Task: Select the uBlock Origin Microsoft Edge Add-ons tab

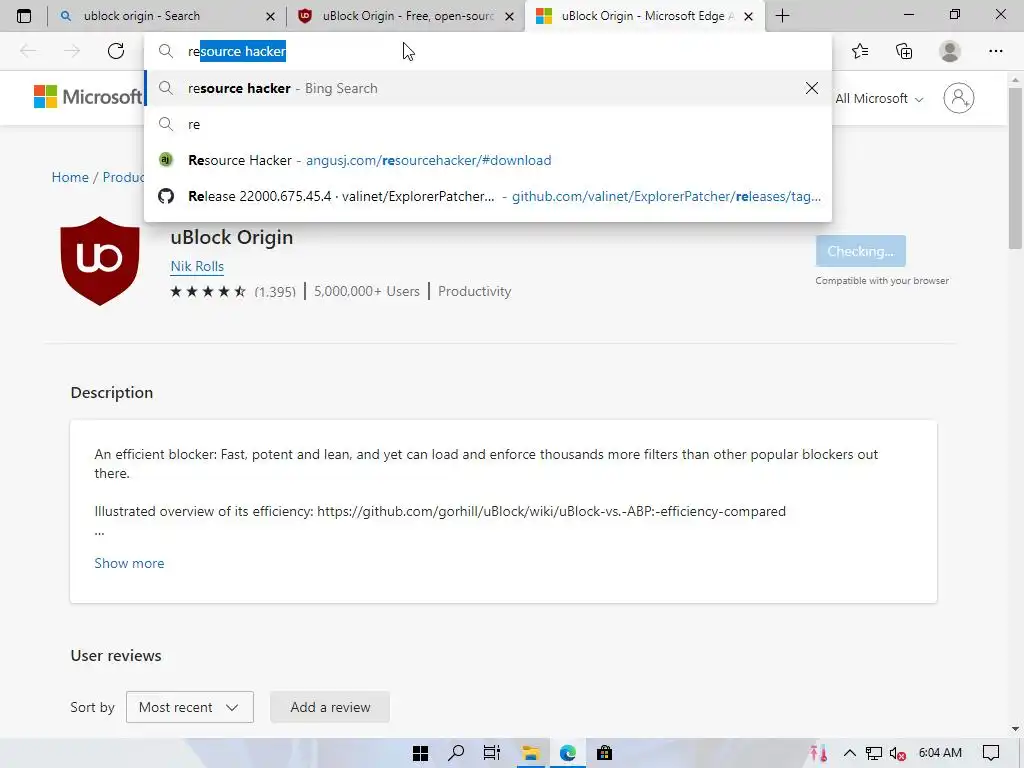Action: point(644,16)
